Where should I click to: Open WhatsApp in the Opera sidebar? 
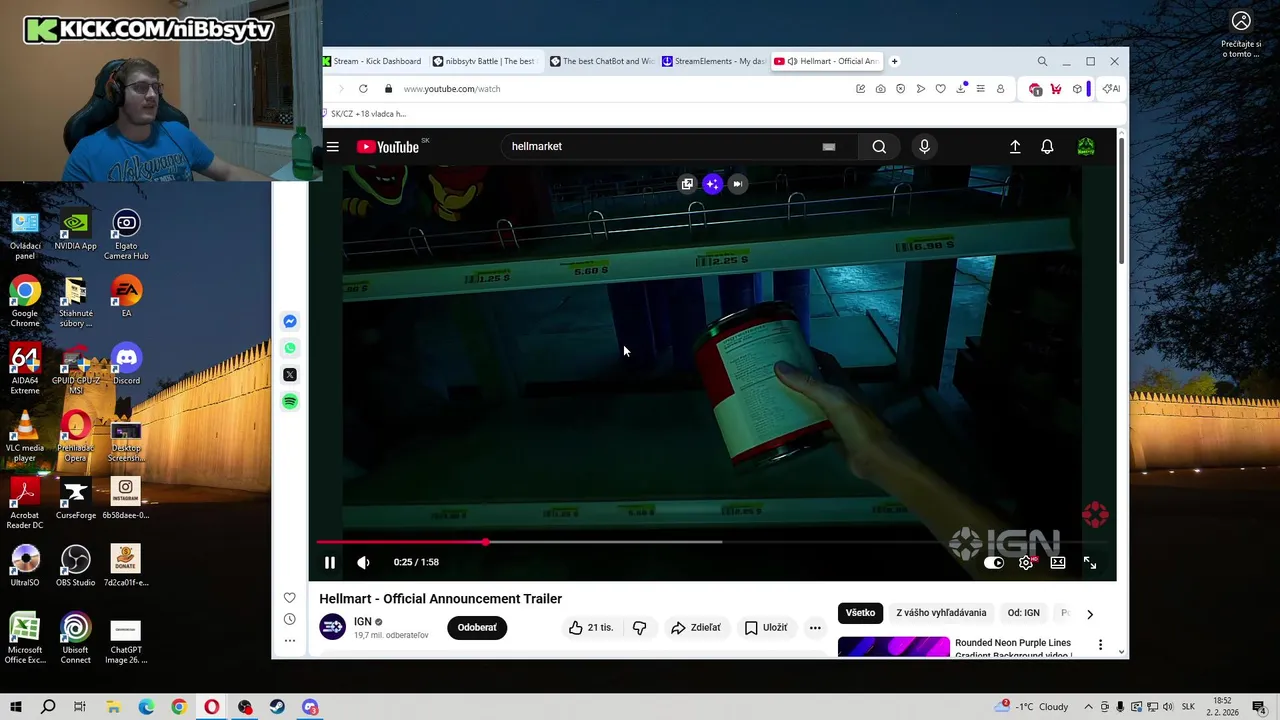(290, 348)
